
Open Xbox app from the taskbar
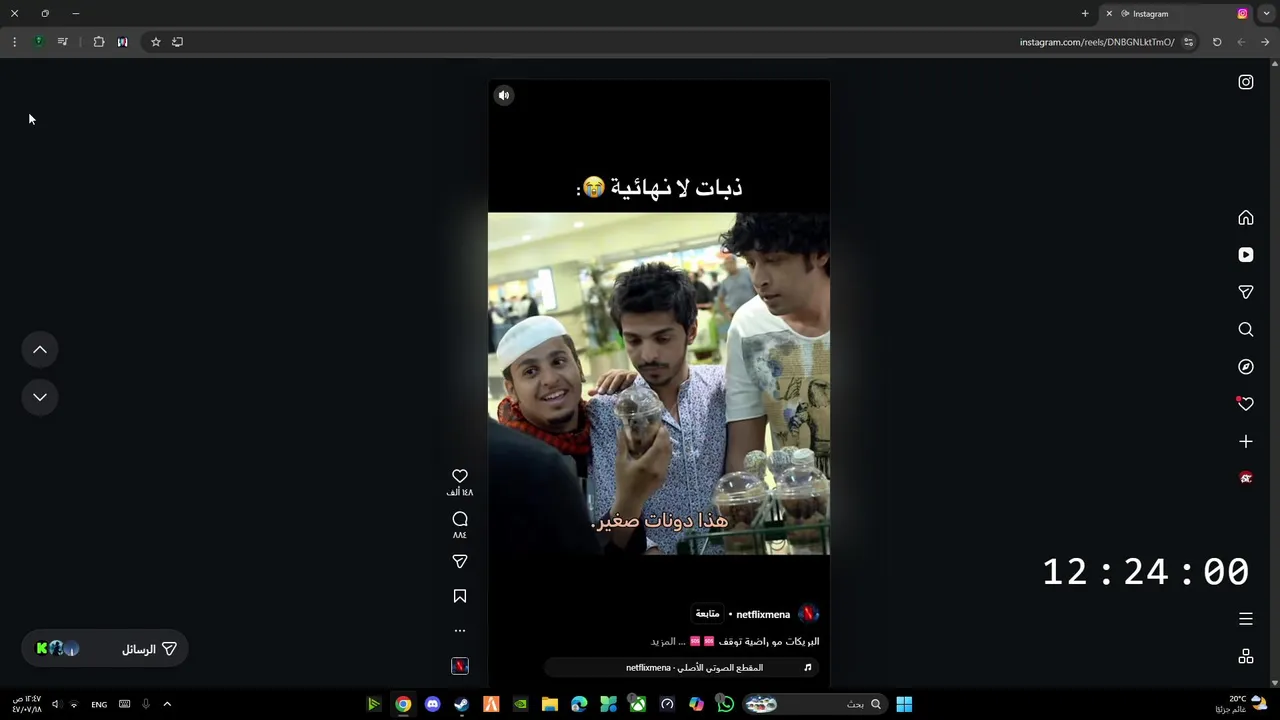(x=638, y=704)
